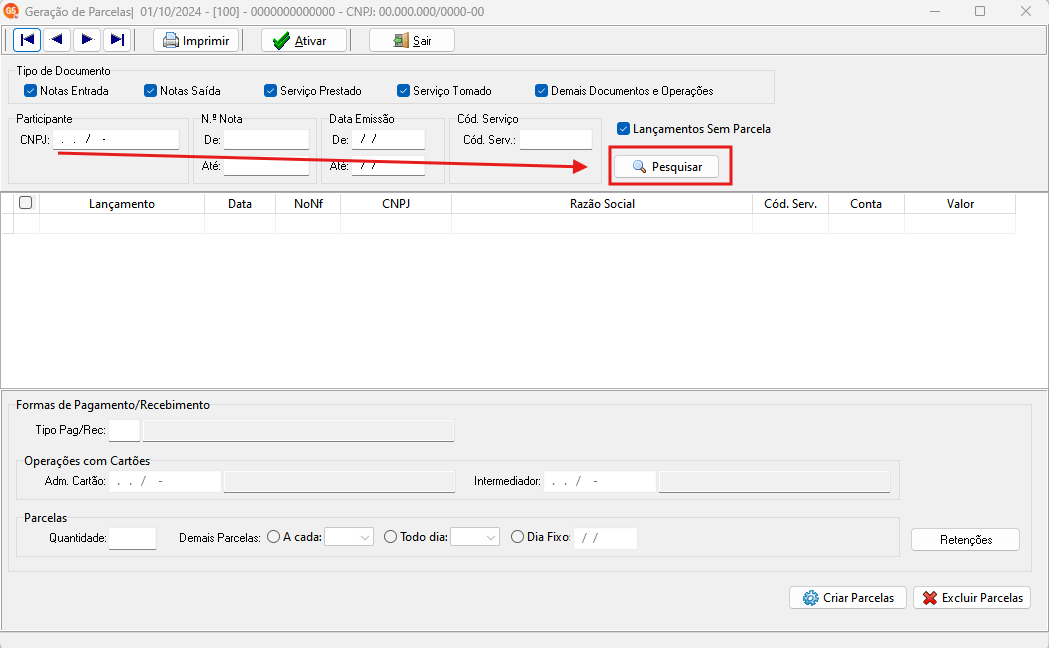Screen dimensions: 1049x648
Task: Uncheck Notas Saída checkbox
Action: (x=151, y=90)
